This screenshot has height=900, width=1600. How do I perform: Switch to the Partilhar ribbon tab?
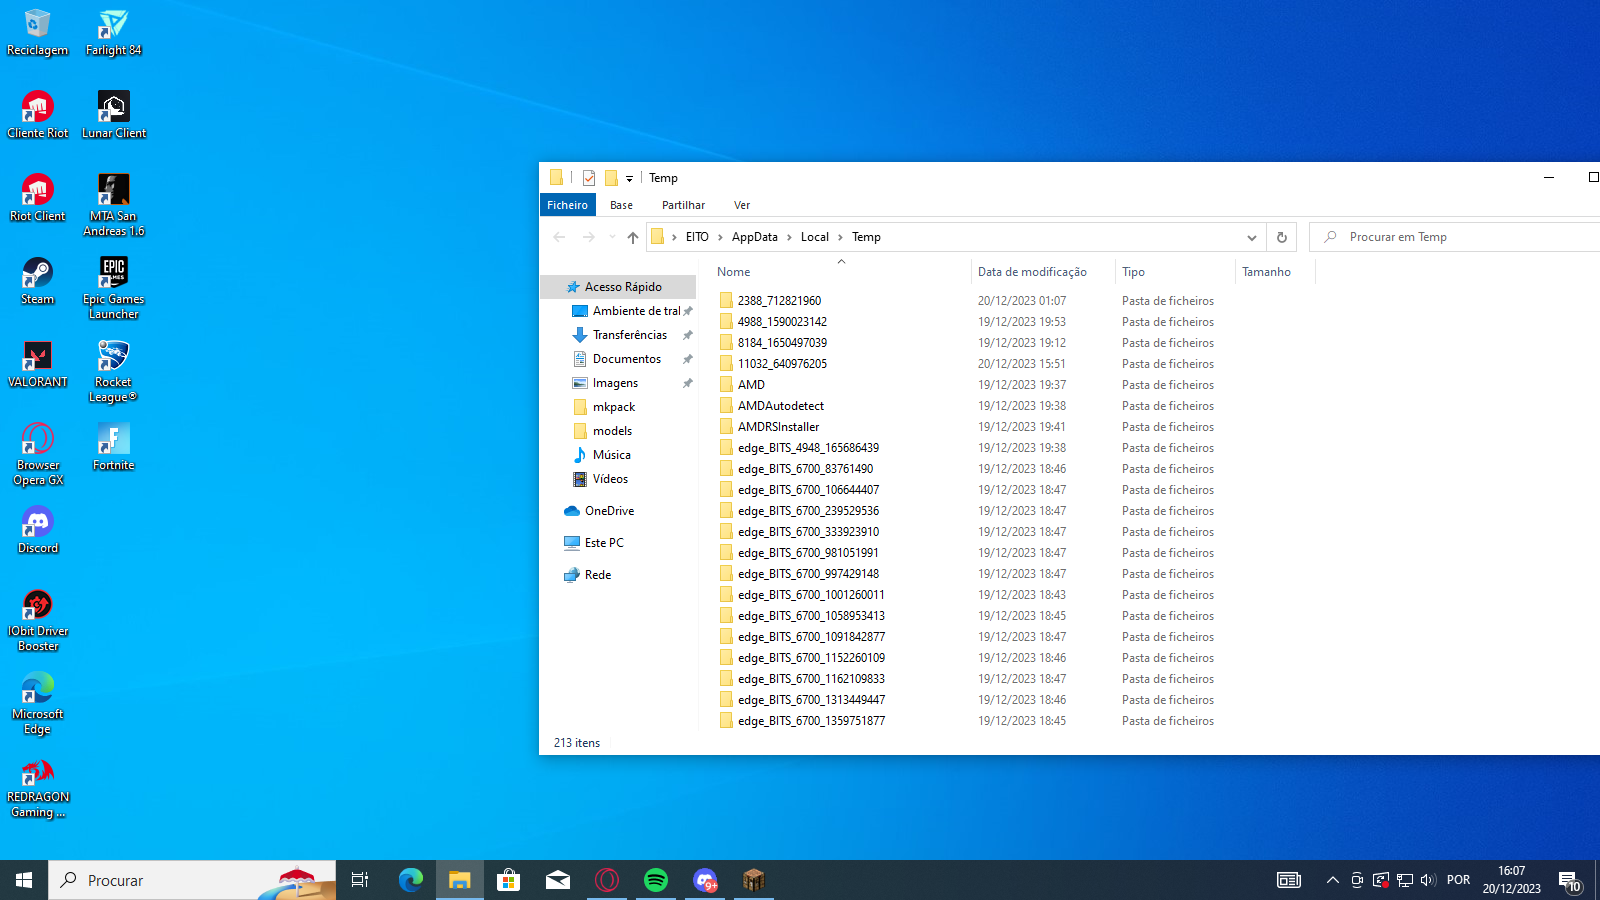point(683,205)
